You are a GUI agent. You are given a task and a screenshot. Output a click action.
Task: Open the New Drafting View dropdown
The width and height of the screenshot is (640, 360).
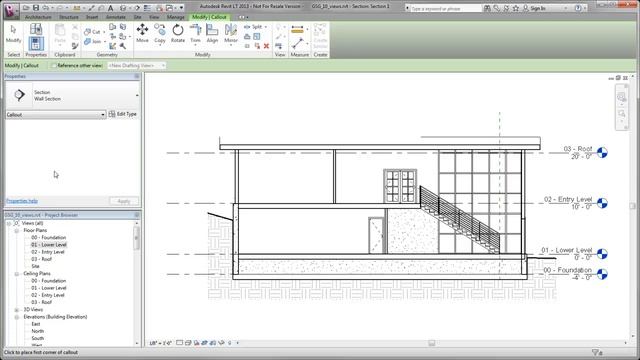pos(136,65)
